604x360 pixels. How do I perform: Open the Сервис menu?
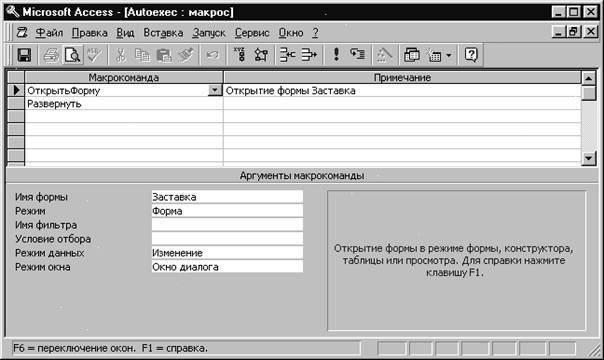point(252,33)
